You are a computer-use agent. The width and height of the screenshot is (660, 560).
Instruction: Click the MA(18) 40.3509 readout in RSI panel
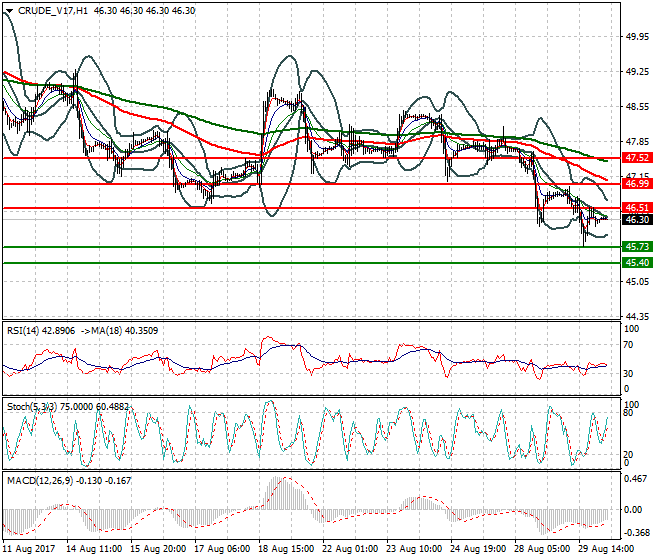[125, 331]
